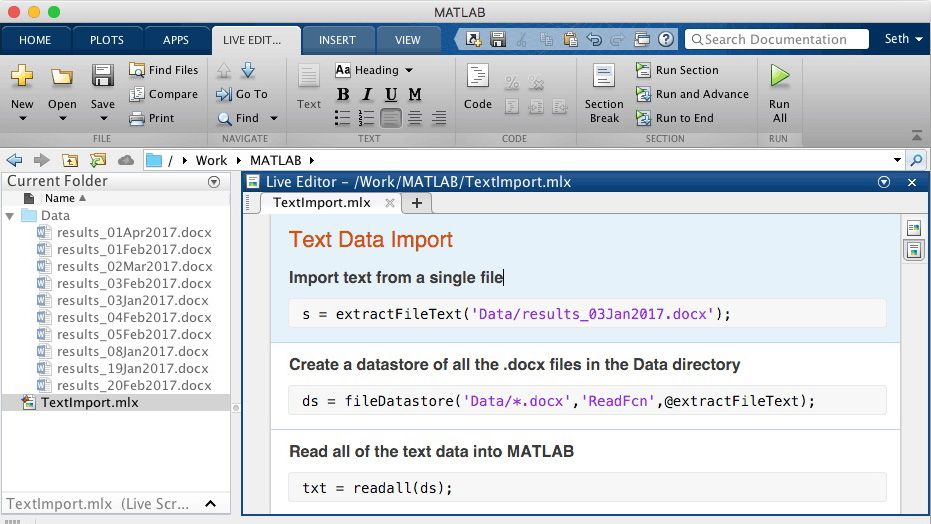
Task: Select results_03Jan2017.docx in Current Folder
Action: coord(133,300)
